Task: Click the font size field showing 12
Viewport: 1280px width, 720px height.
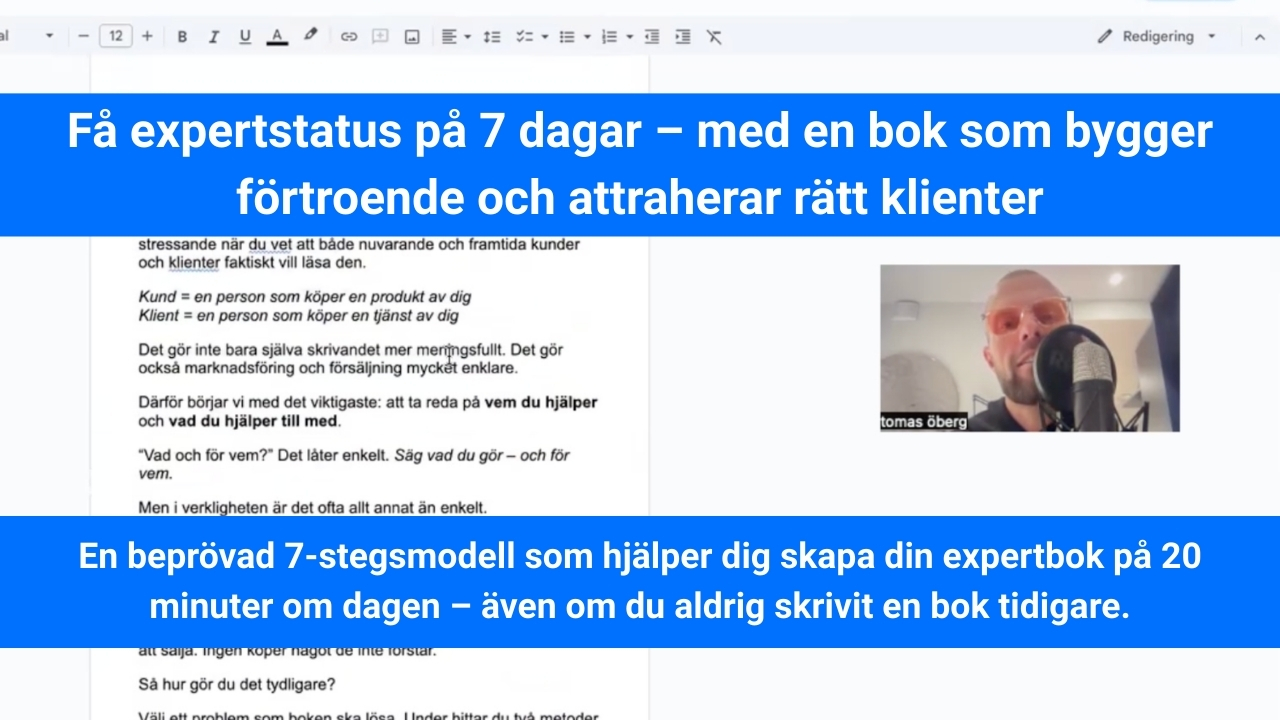Action: 115,37
